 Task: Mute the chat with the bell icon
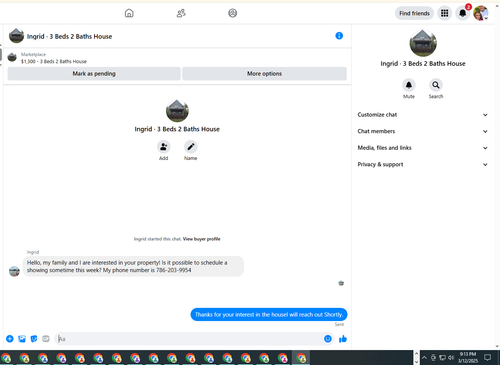409,85
